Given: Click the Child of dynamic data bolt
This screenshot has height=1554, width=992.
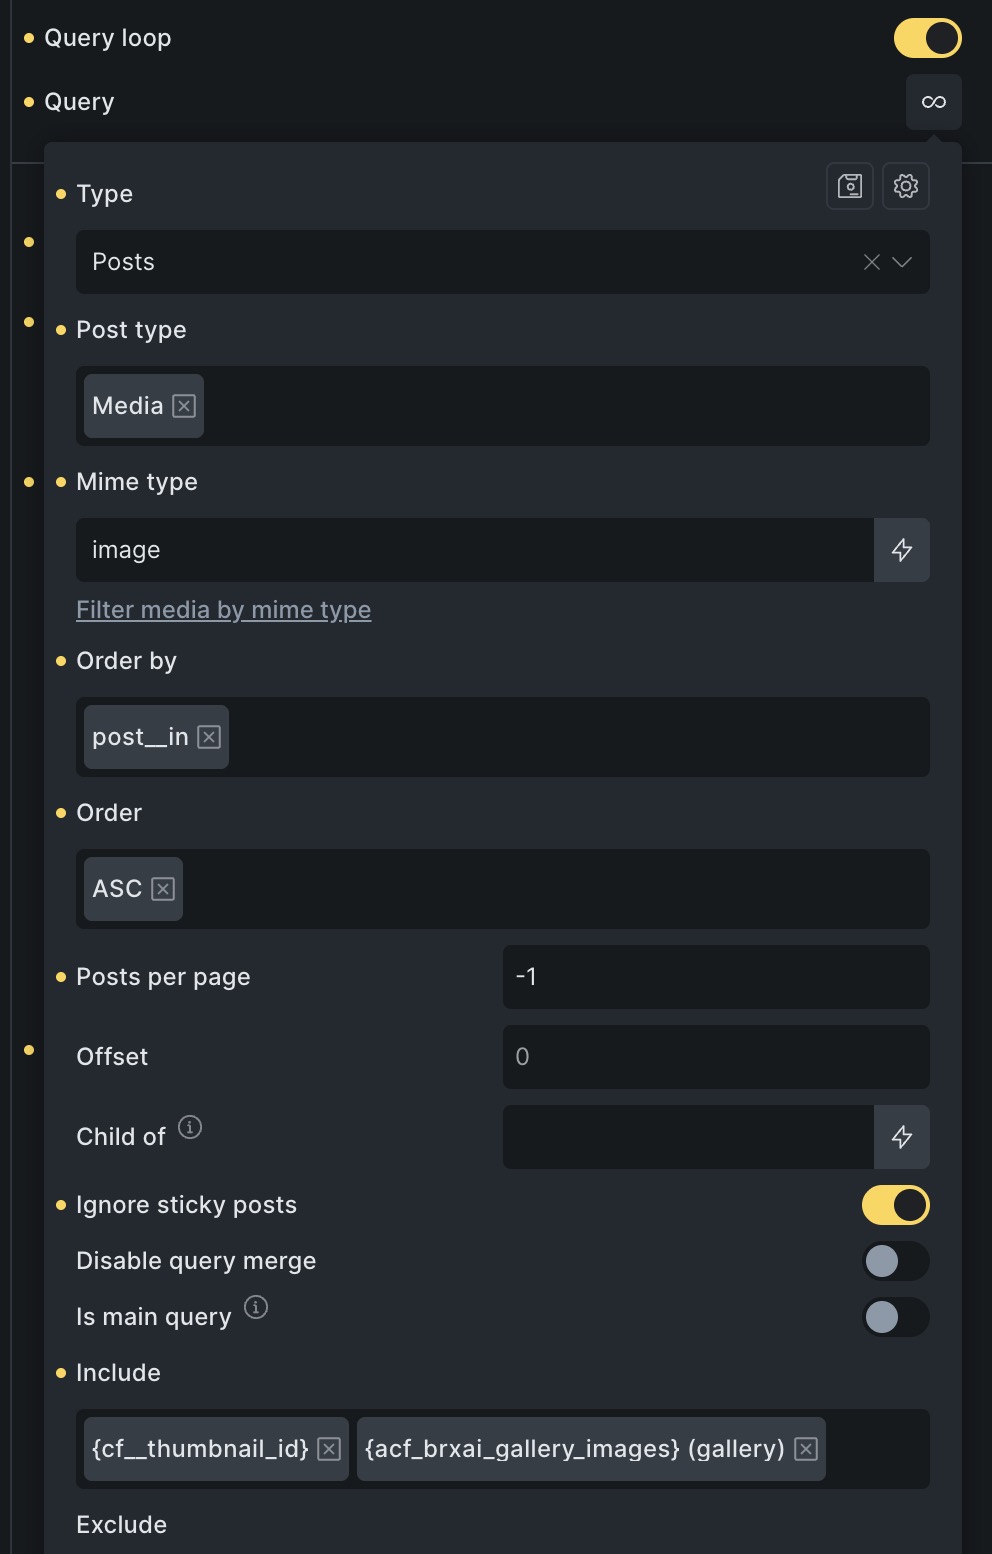Looking at the screenshot, I should point(902,1137).
